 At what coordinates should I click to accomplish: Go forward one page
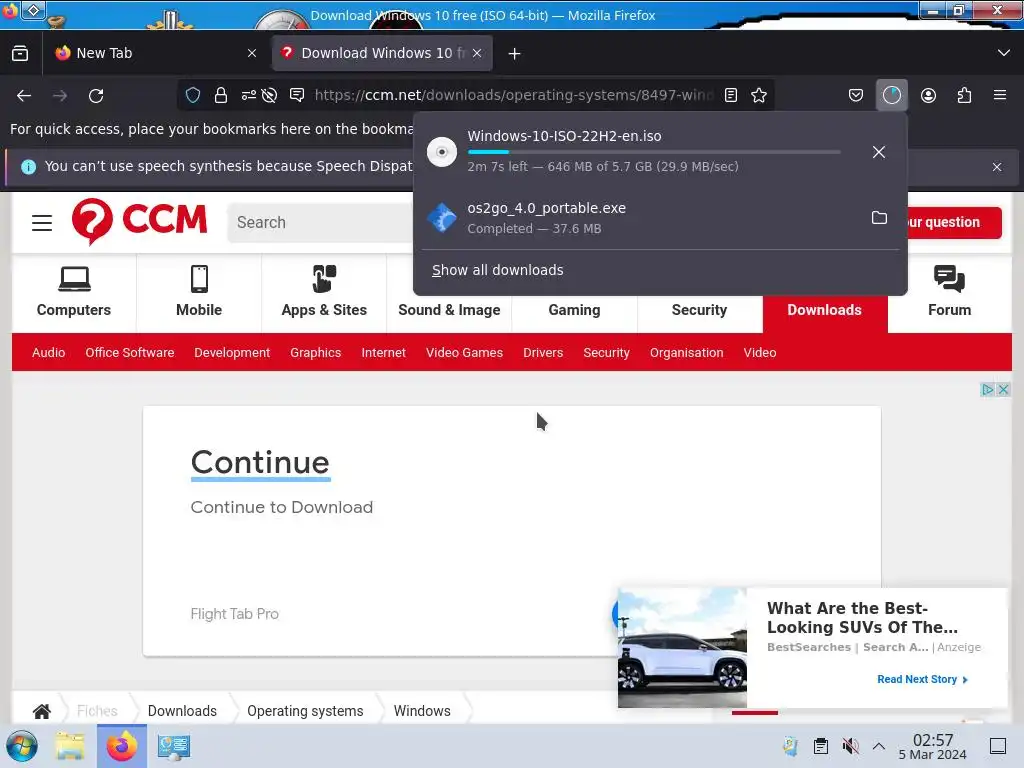coord(60,95)
